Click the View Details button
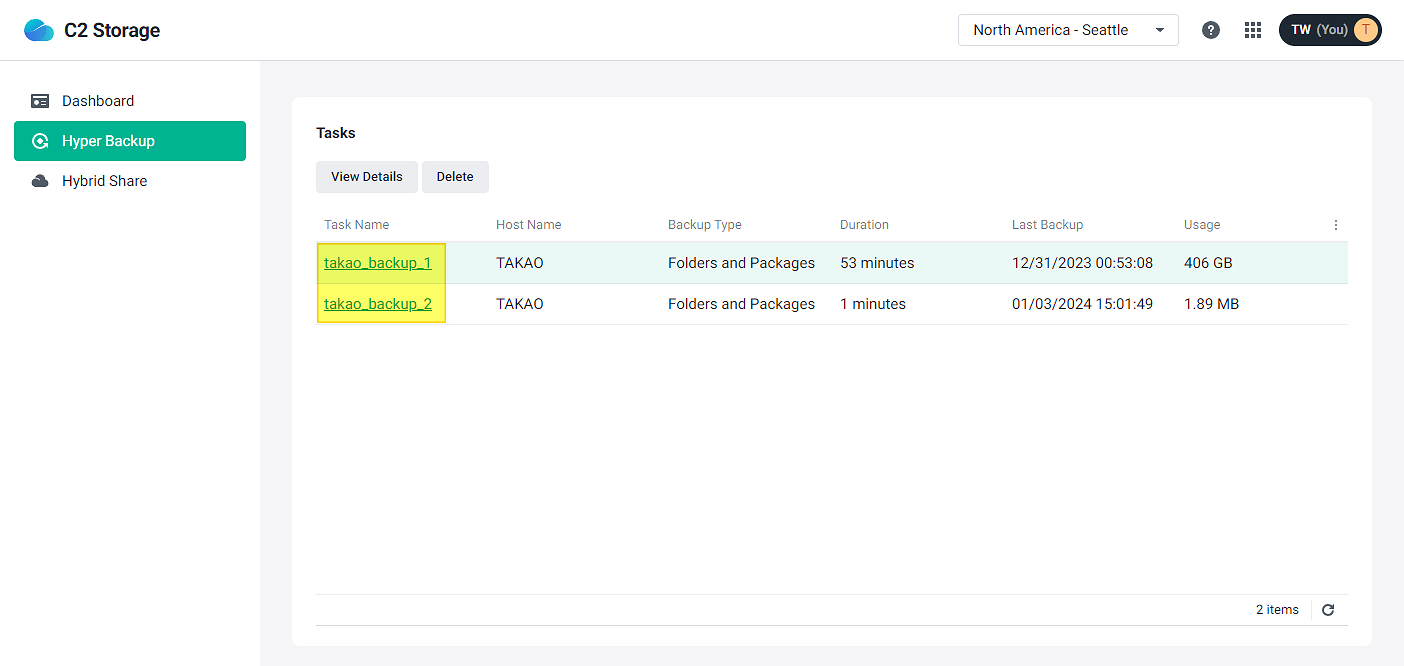Image resolution: width=1404 pixels, height=666 pixels. pos(366,176)
